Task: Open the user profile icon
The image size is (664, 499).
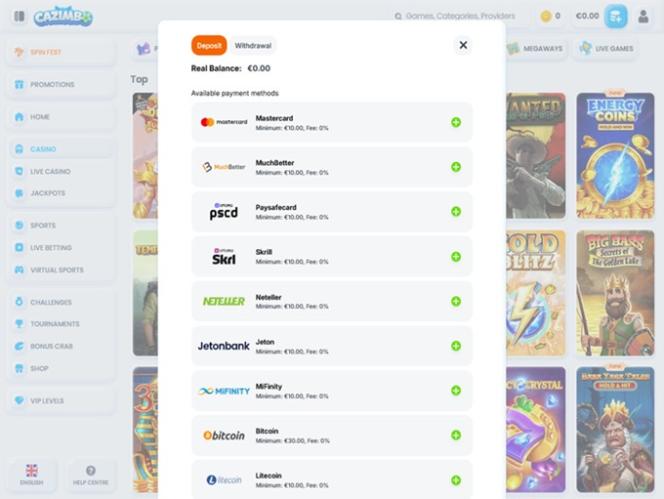Action: pyautogui.click(x=643, y=16)
